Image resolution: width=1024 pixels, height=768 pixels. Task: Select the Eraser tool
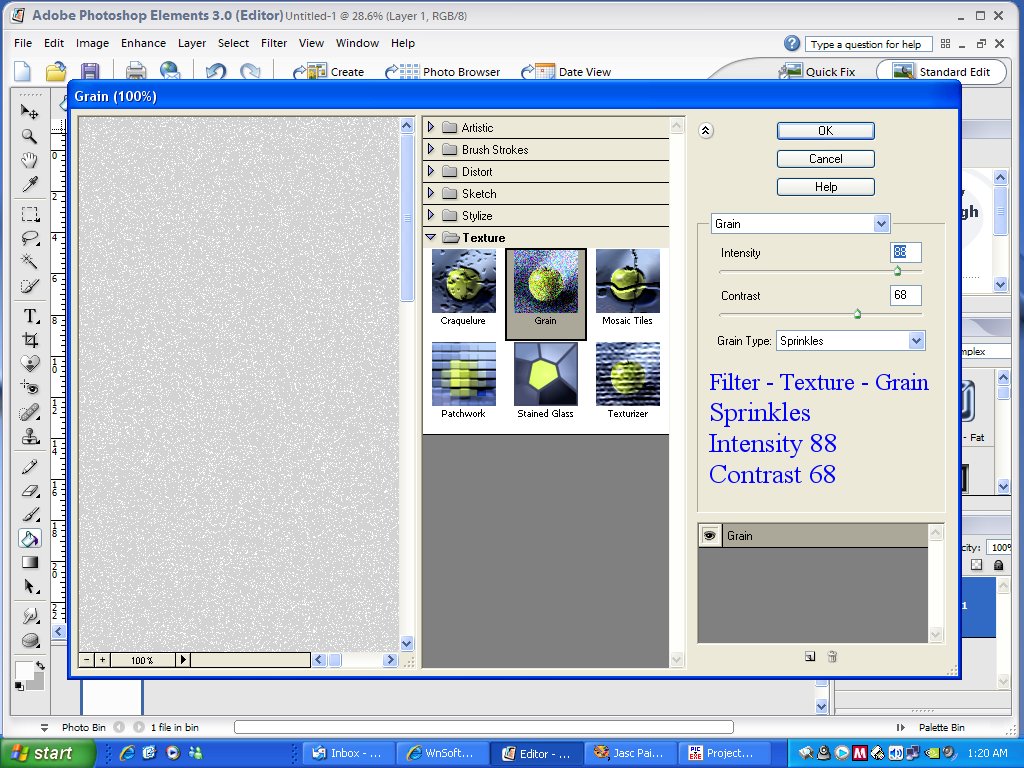30,490
